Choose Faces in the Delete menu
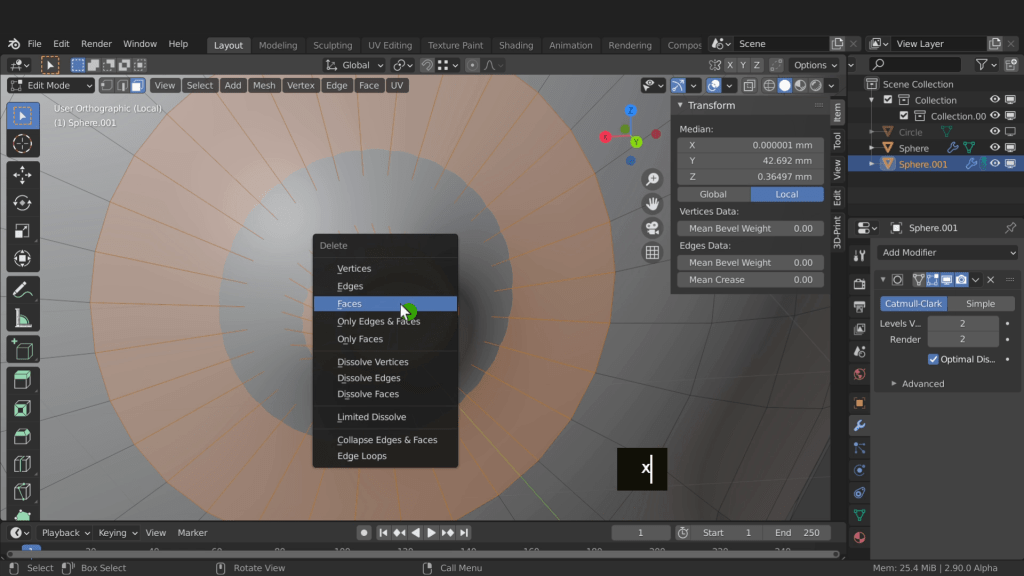 click(350, 304)
